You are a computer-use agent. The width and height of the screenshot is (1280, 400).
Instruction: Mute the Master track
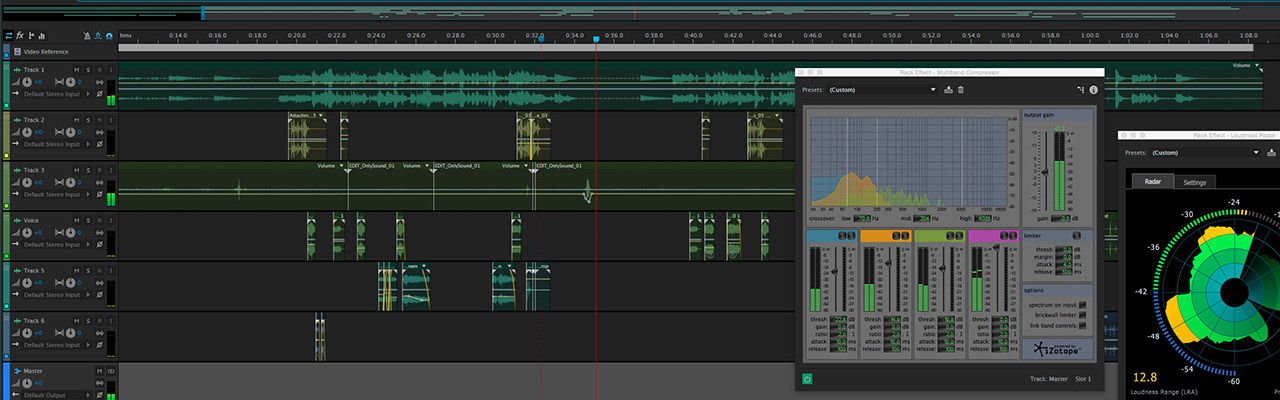coord(99,370)
